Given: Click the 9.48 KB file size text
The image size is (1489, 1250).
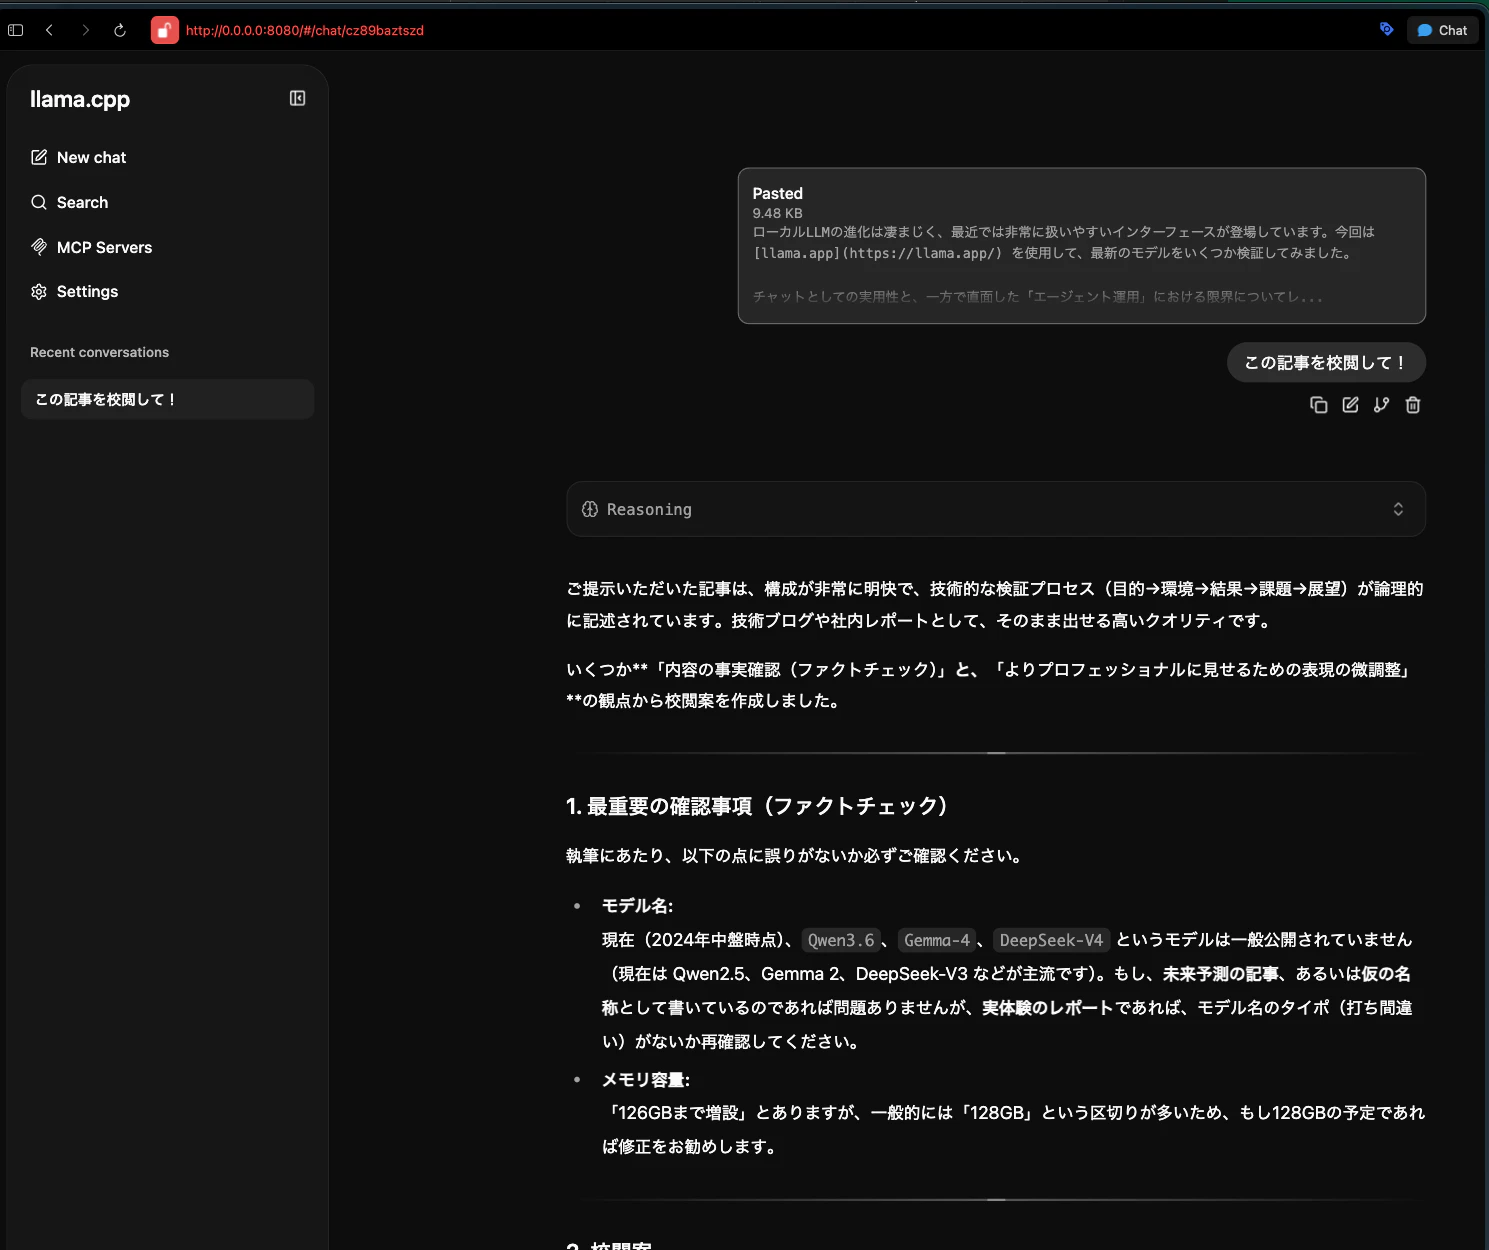Looking at the screenshot, I should (777, 213).
